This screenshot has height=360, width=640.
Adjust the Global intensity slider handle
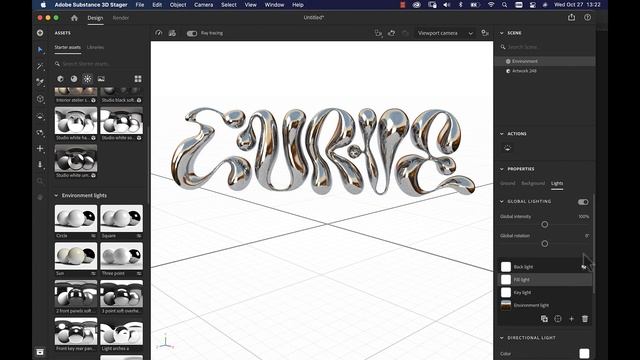tap(544, 224)
